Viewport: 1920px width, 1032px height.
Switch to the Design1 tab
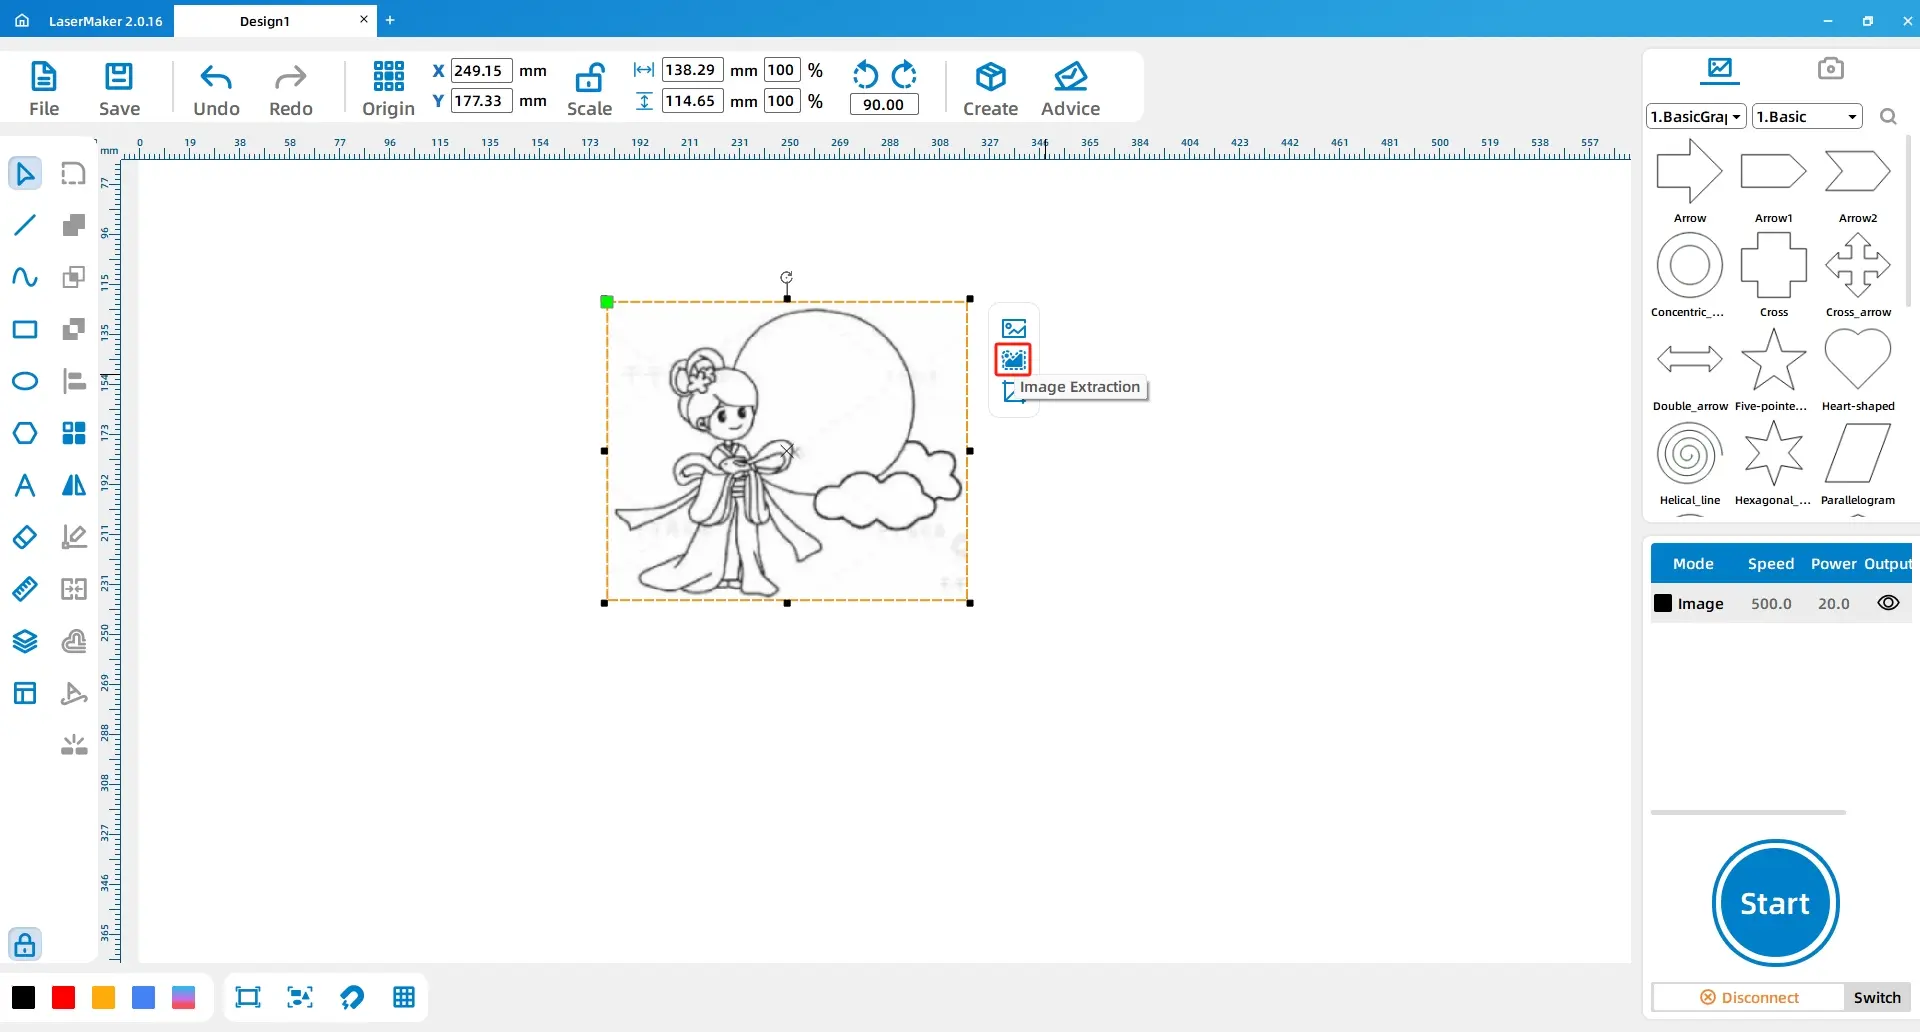pyautogui.click(x=265, y=21)
